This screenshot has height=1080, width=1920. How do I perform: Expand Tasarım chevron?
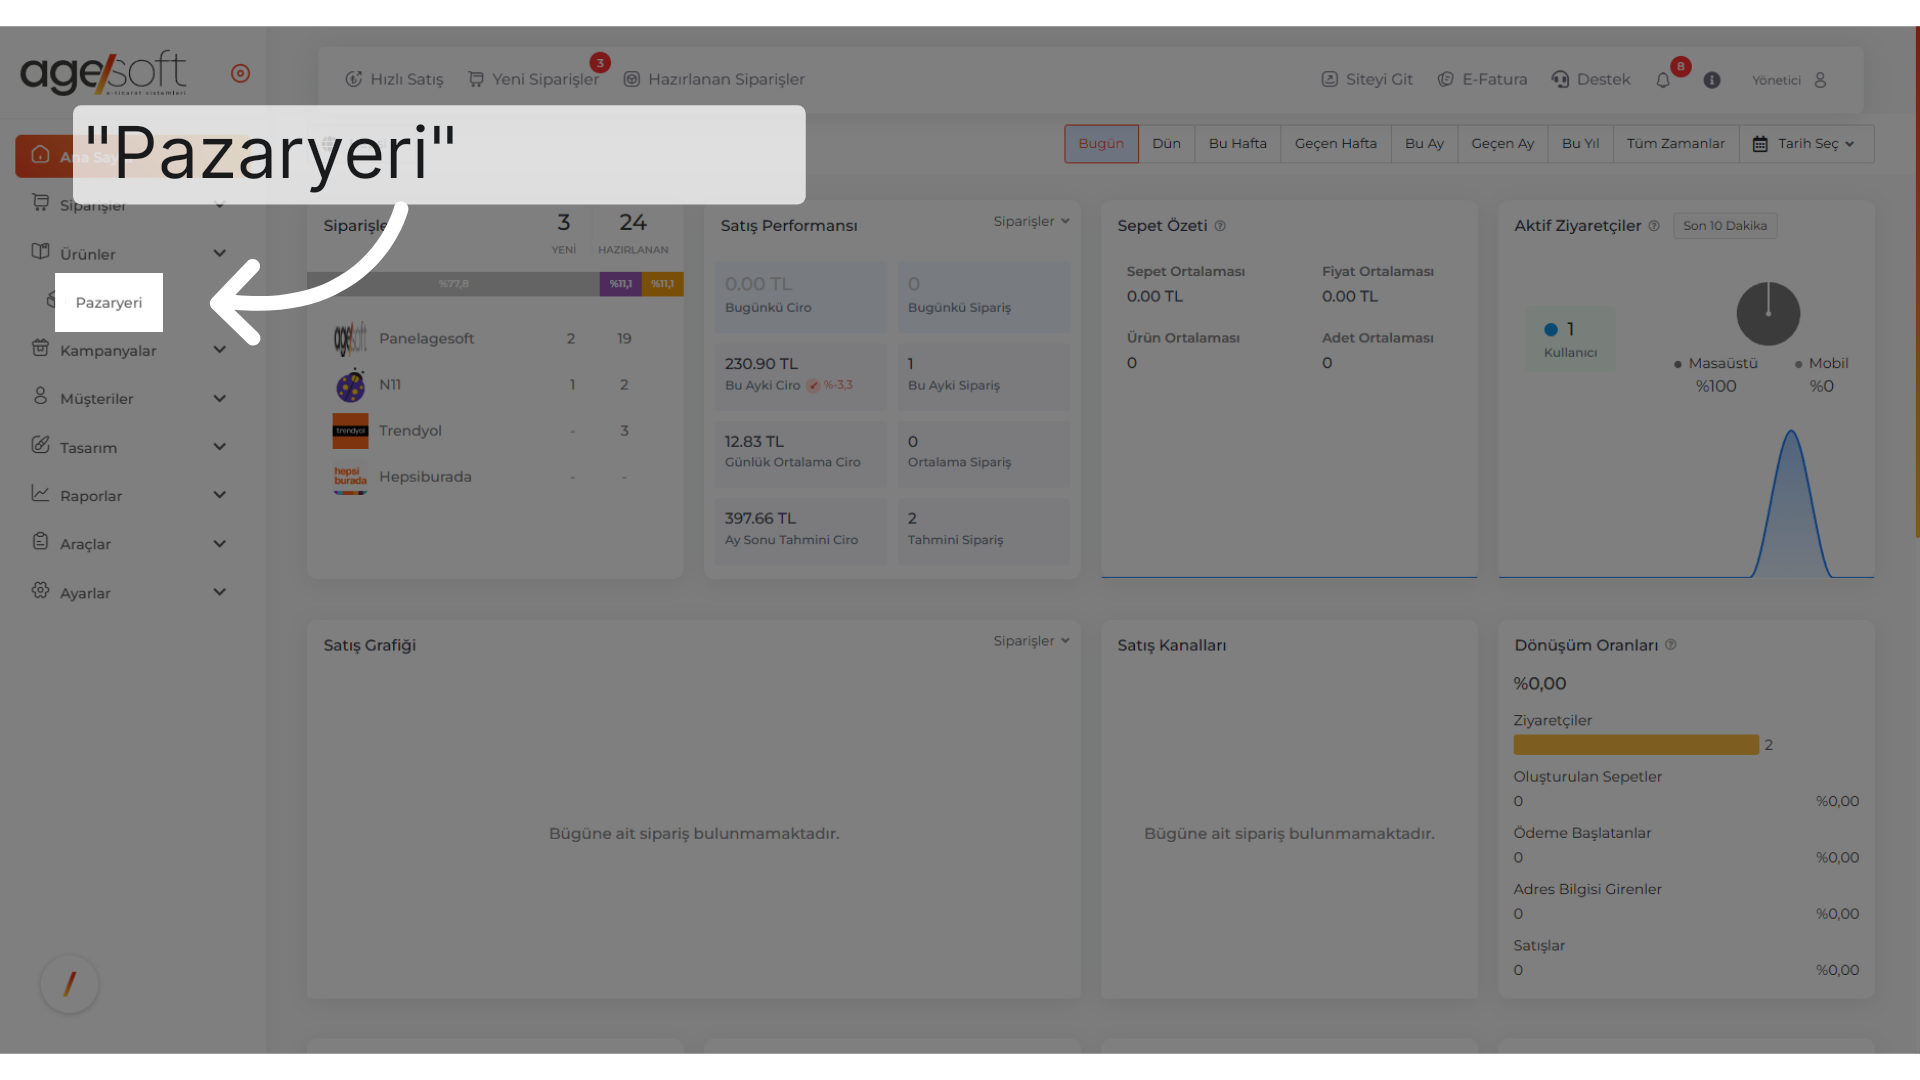pos(220,446)
